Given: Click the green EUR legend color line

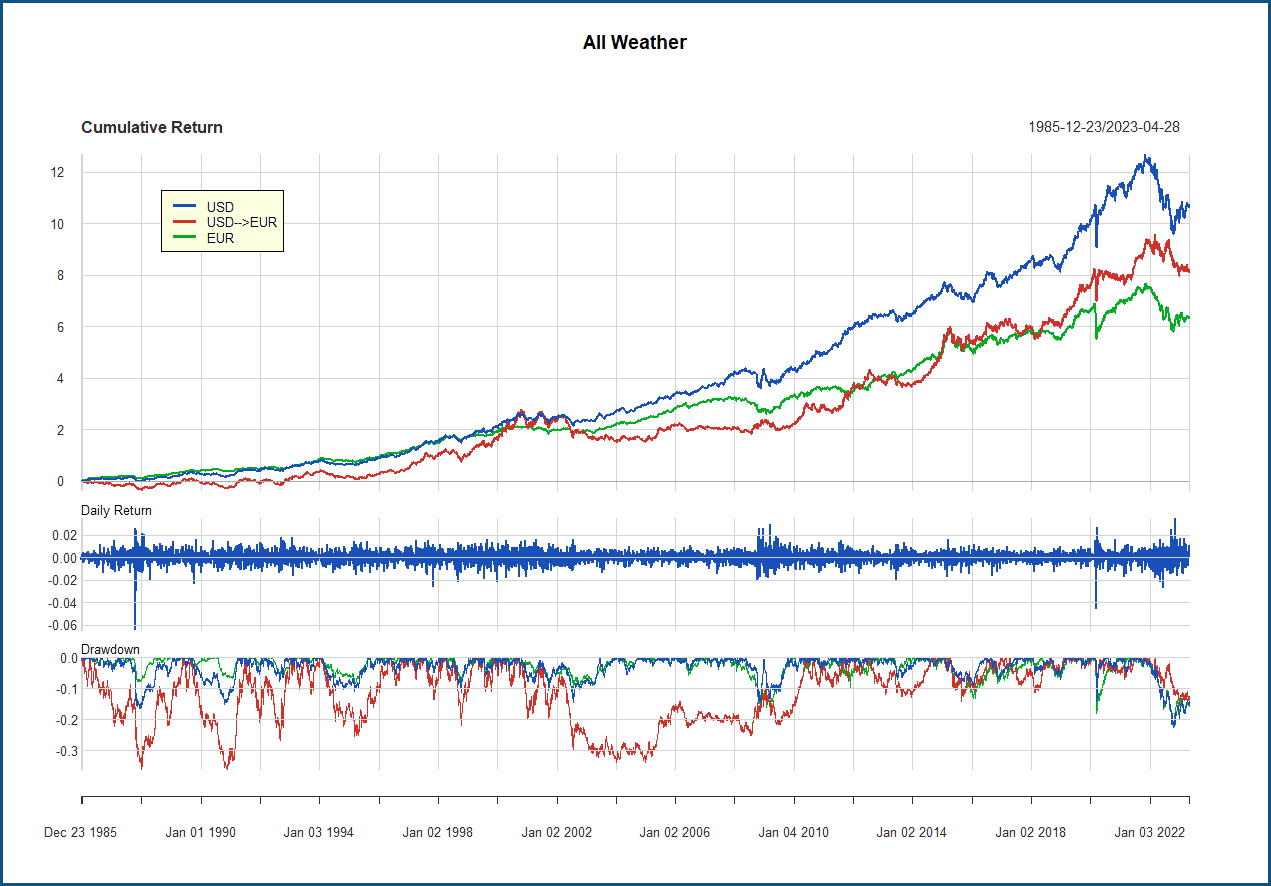Looking at the screenshot, I should coord(183,238).
